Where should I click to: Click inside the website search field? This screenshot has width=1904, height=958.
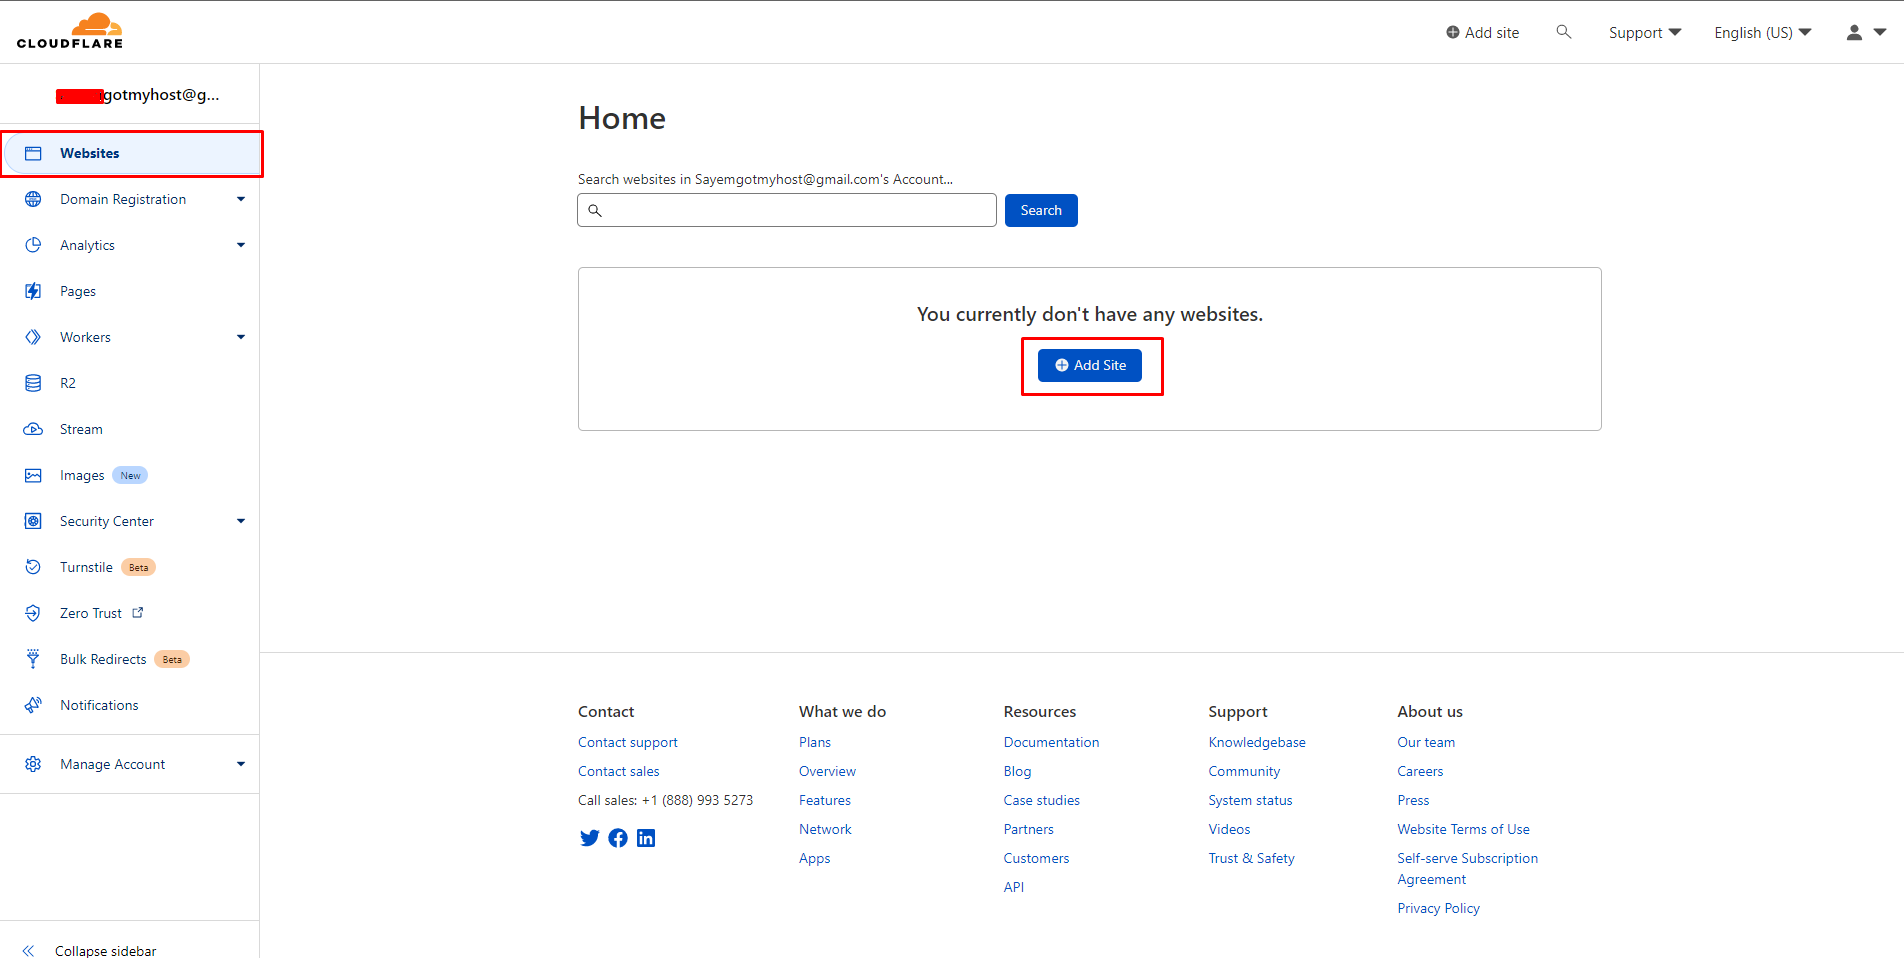tap(786, 210)
